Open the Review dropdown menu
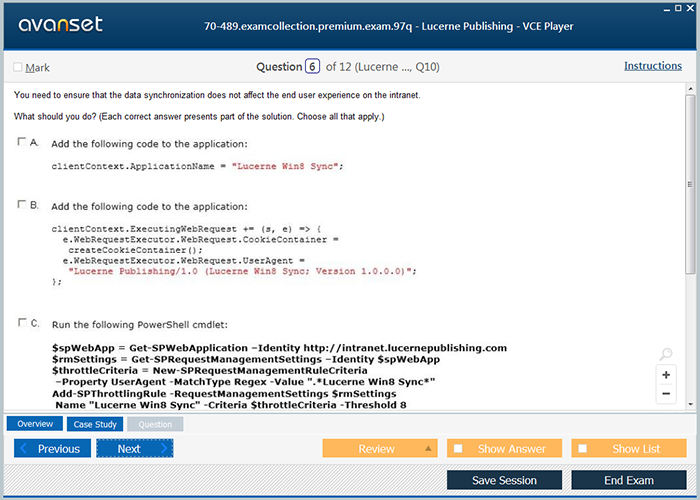700x500 pixels. tap(380, 449)
